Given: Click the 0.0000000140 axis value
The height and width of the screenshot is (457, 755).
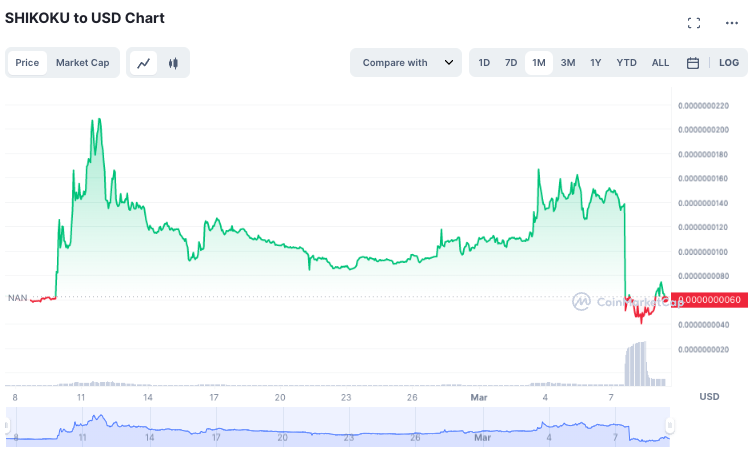Looking at the screenshot, I should [703, 203].
